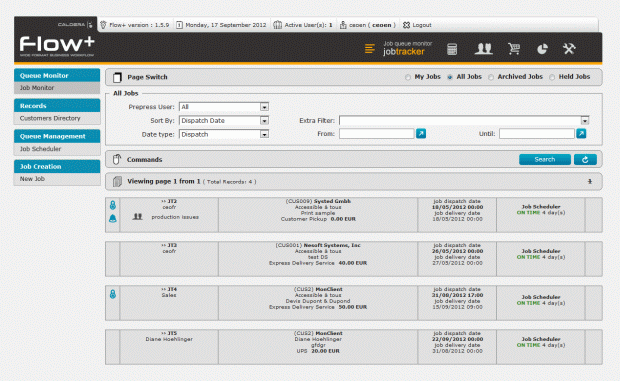Open job JT4 link

pos(169,289)
